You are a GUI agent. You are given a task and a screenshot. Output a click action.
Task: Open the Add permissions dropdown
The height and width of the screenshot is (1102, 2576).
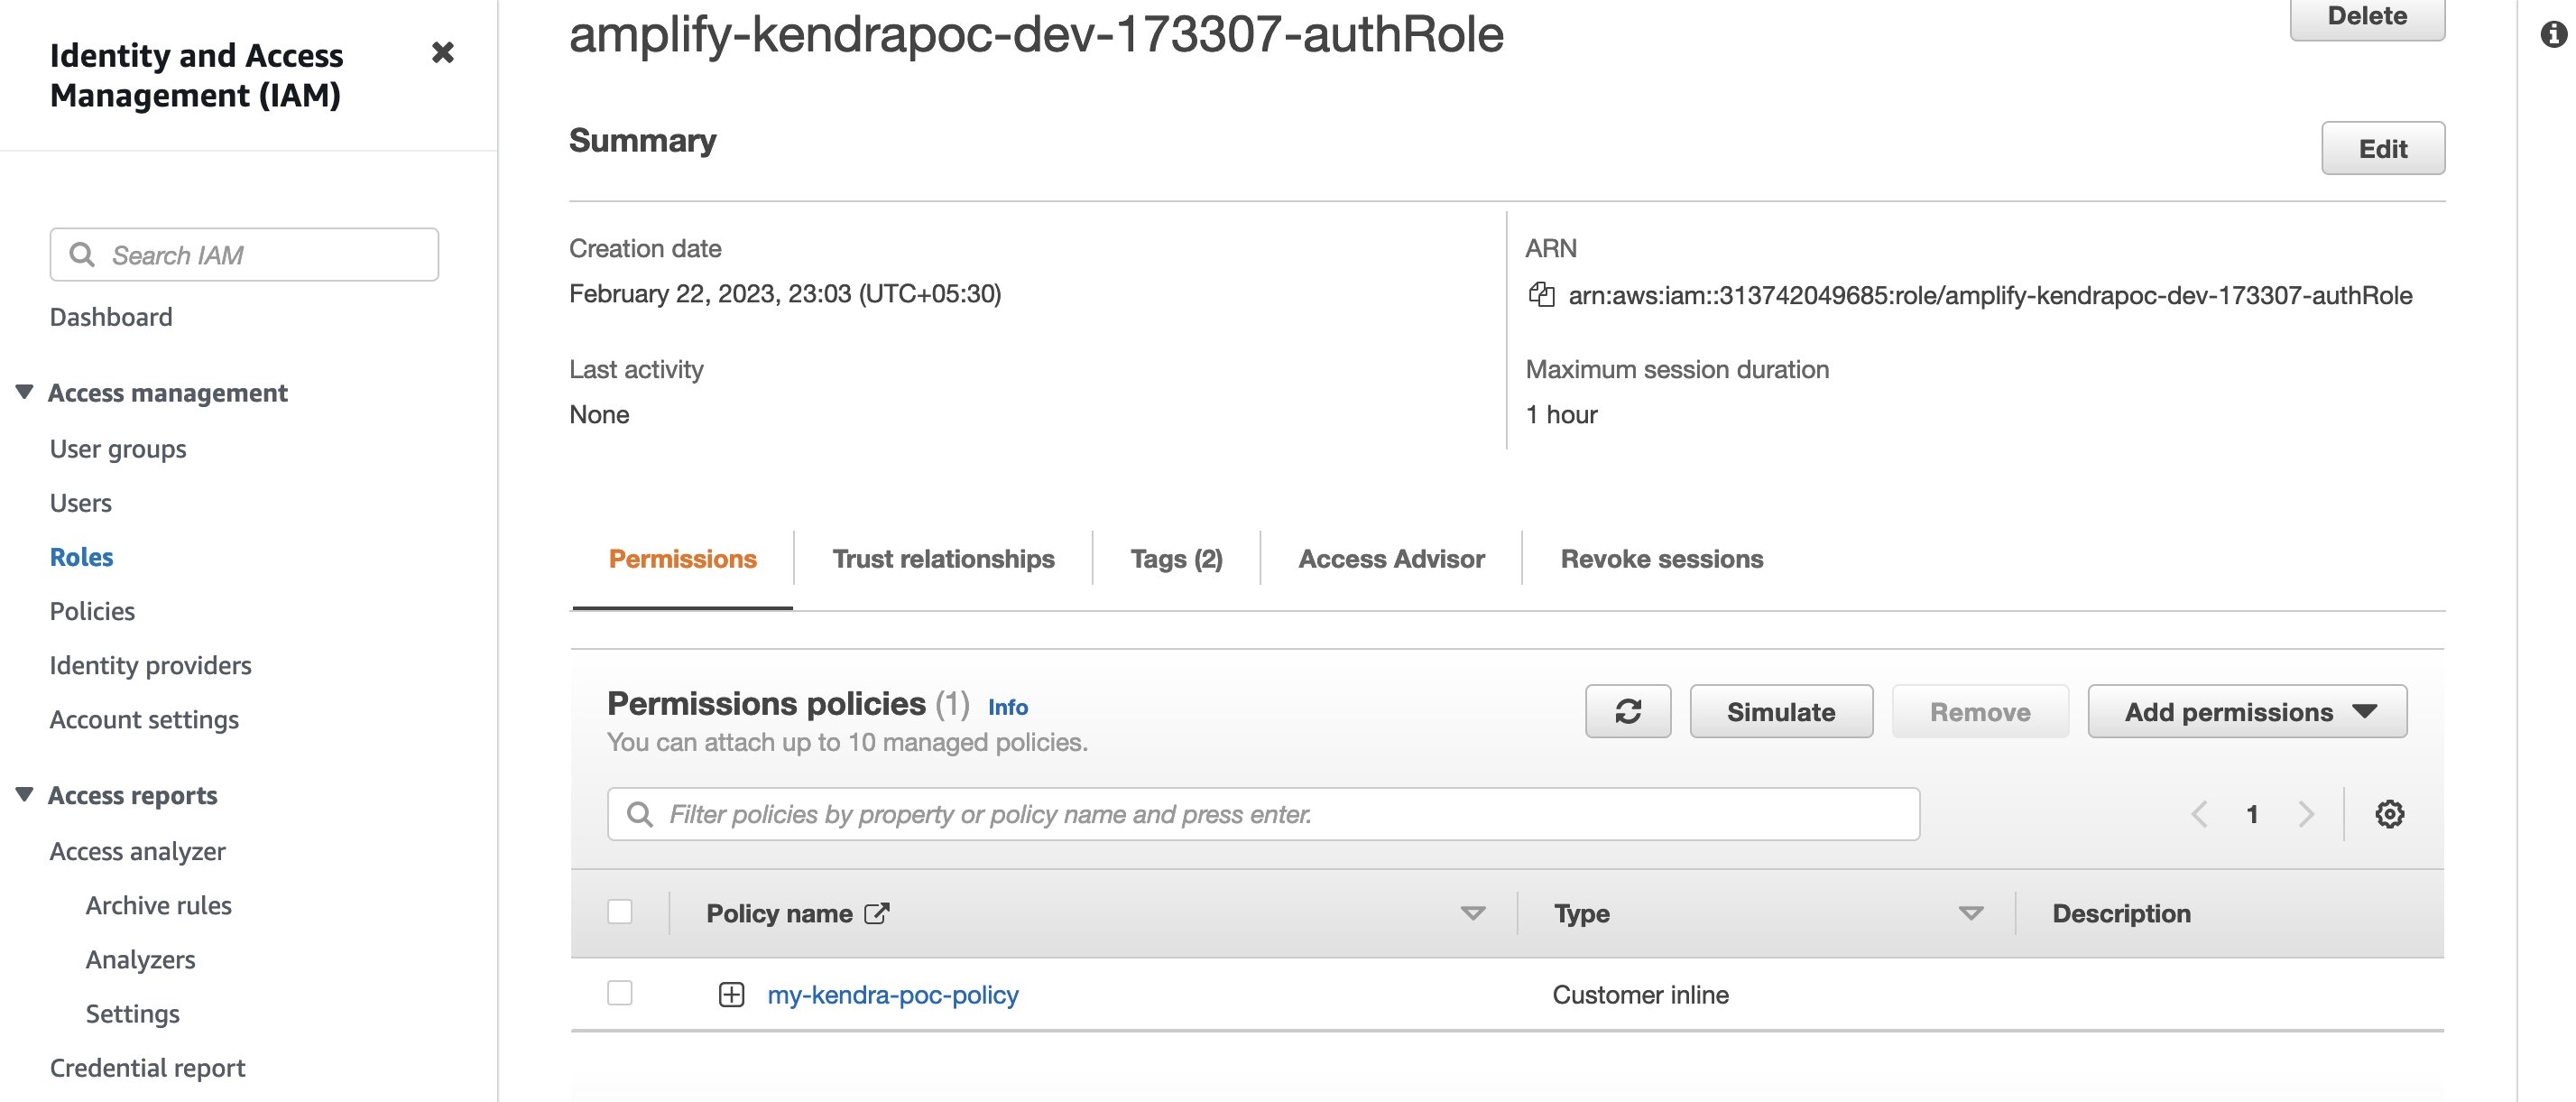click(2246, 711)
